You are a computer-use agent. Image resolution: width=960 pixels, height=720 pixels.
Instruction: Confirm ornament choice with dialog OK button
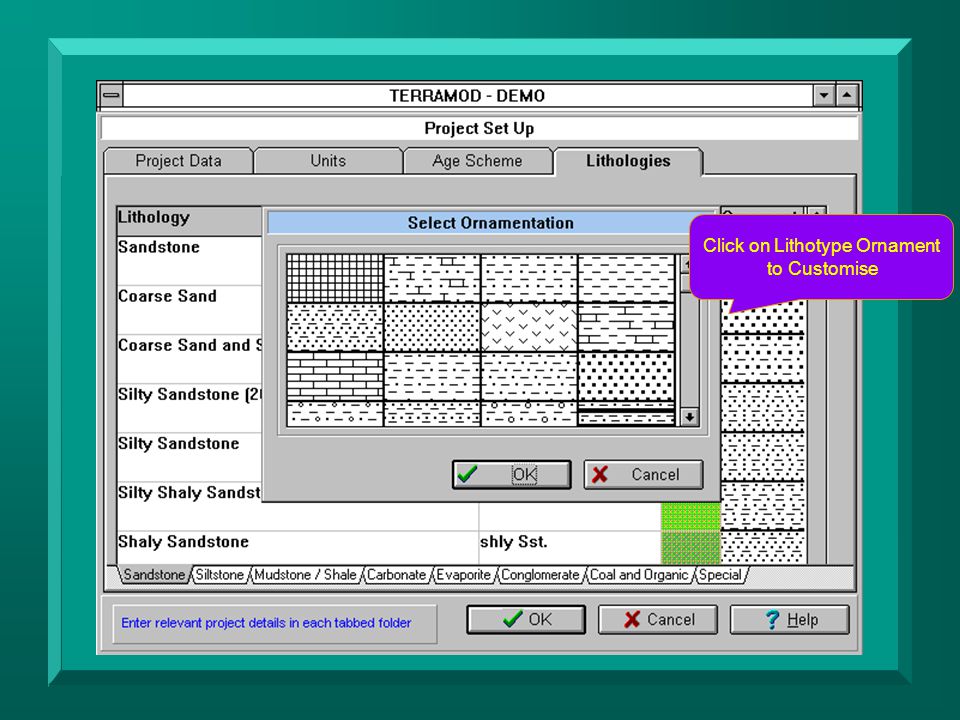[512, 474]
